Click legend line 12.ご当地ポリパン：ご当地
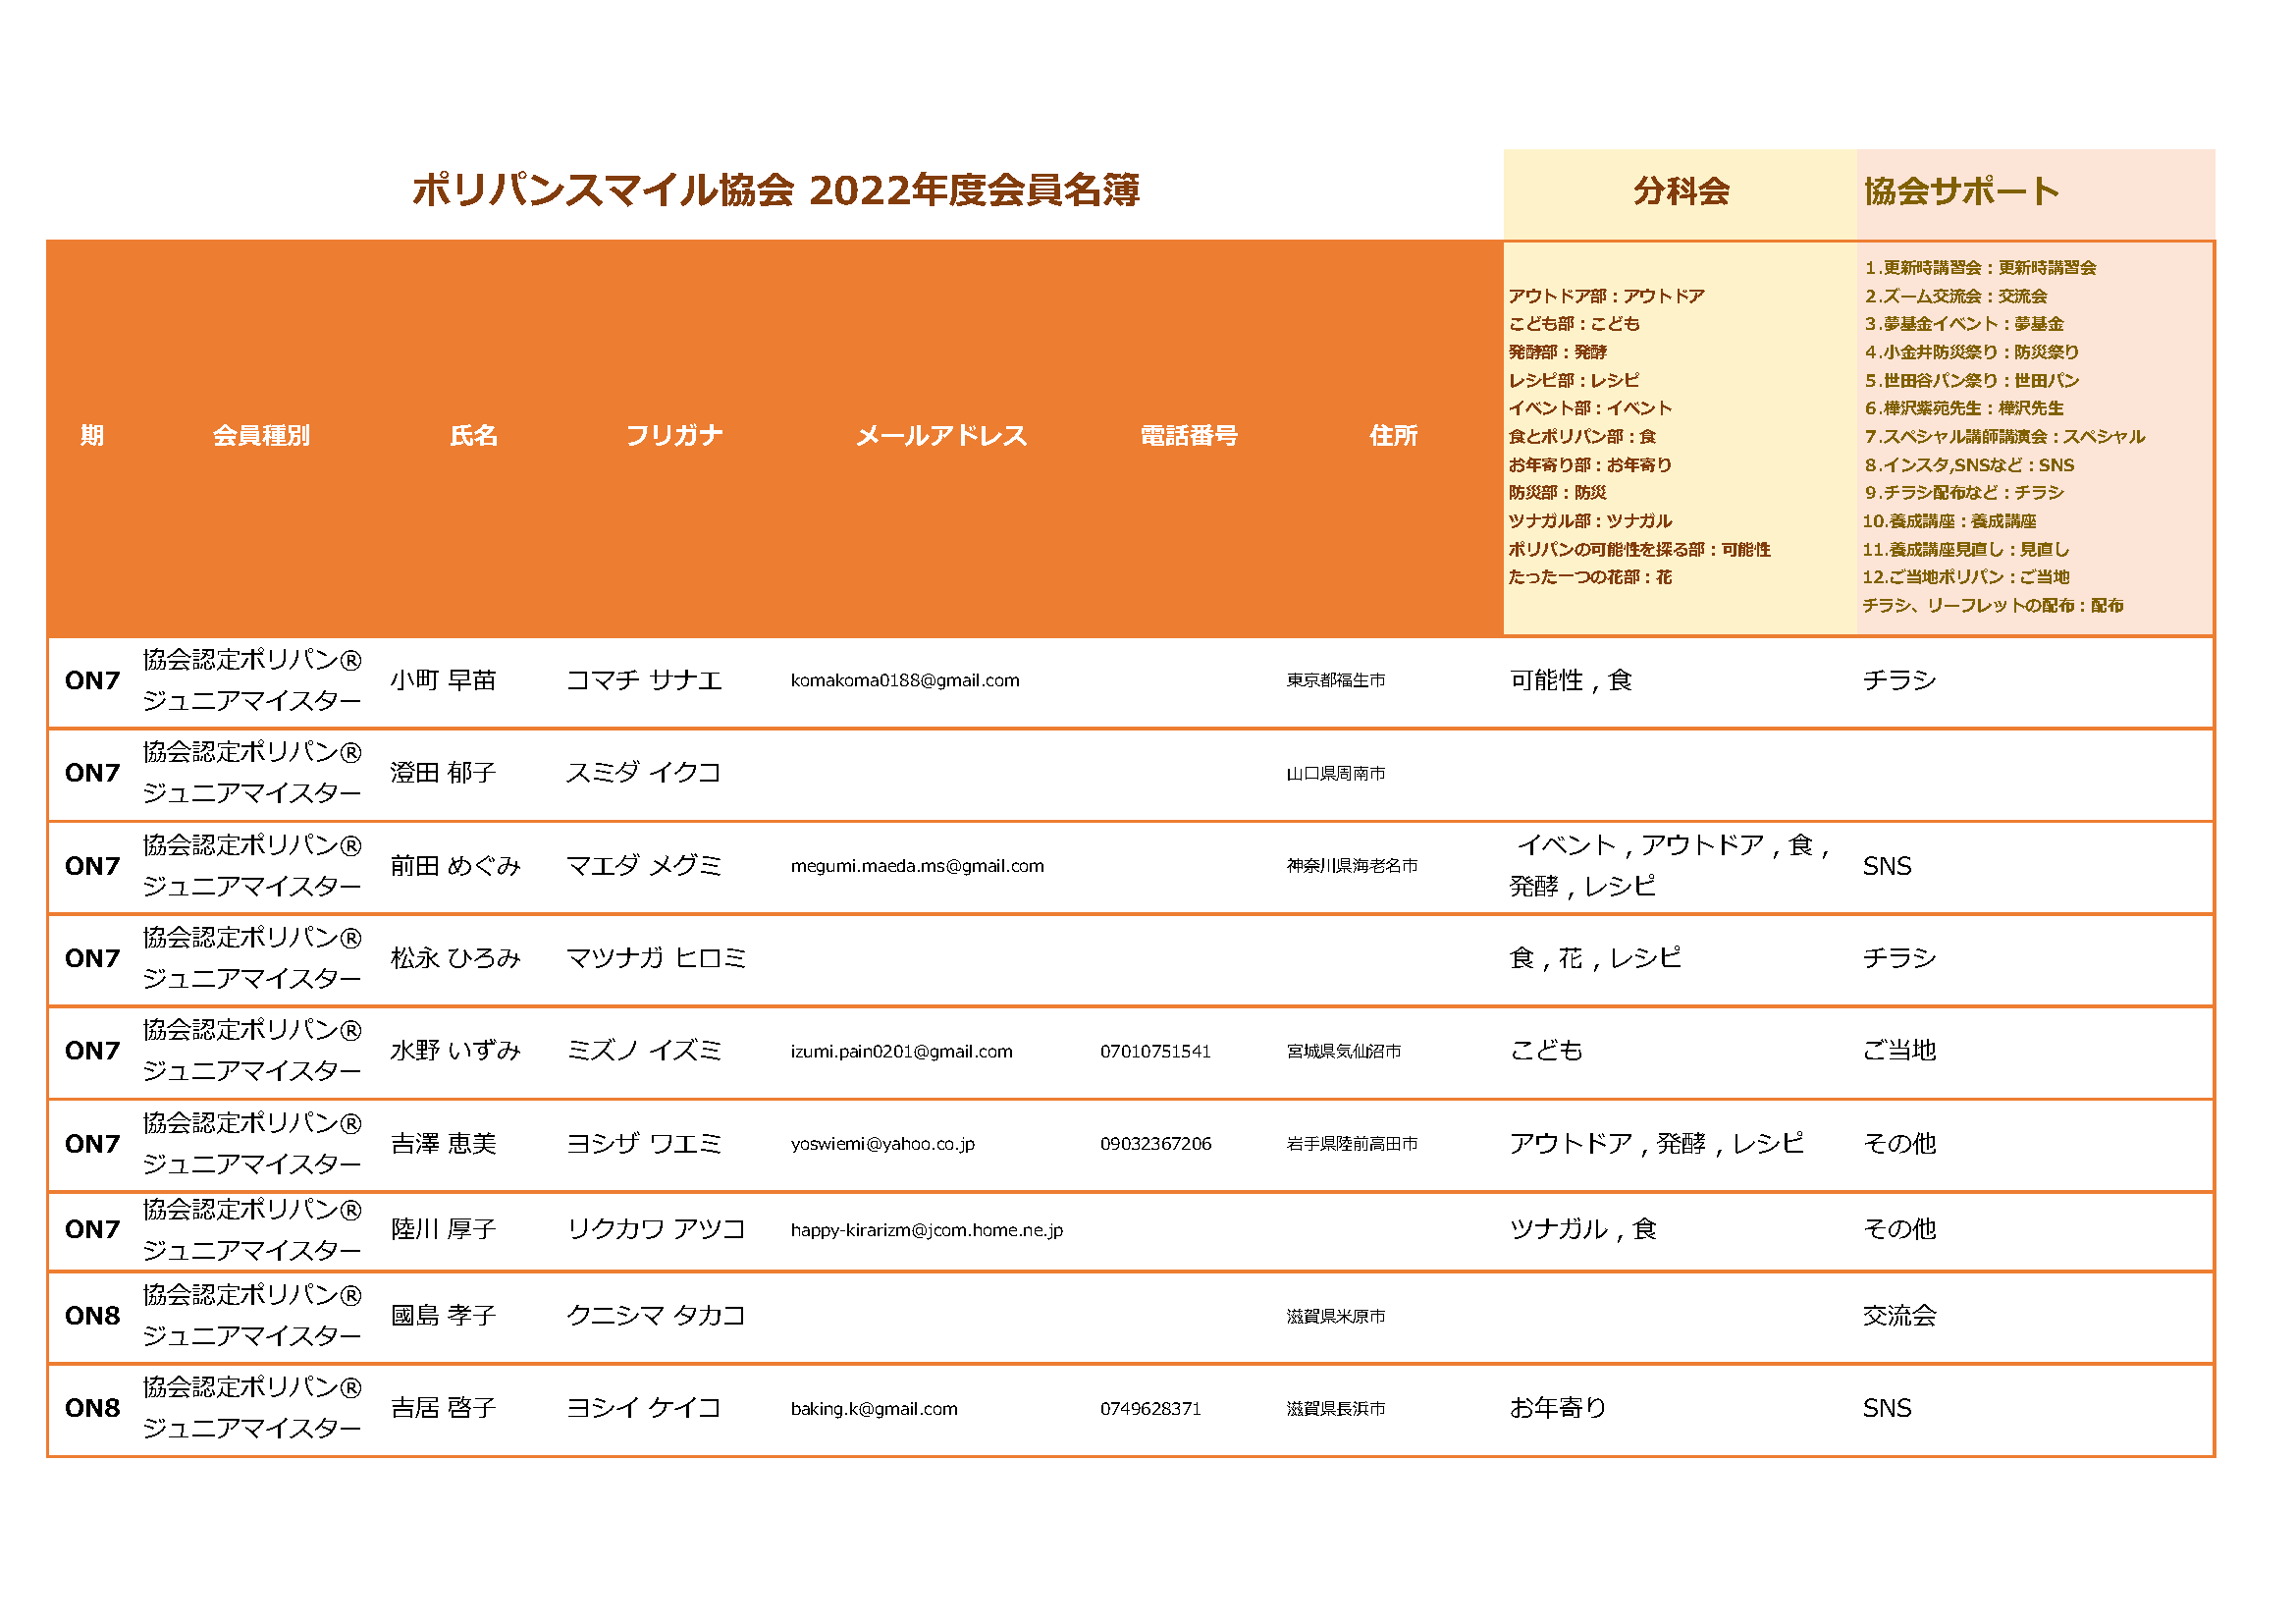This screenshot has height=1624, width=2296. pyautogui.click(x=1966, y=578)
